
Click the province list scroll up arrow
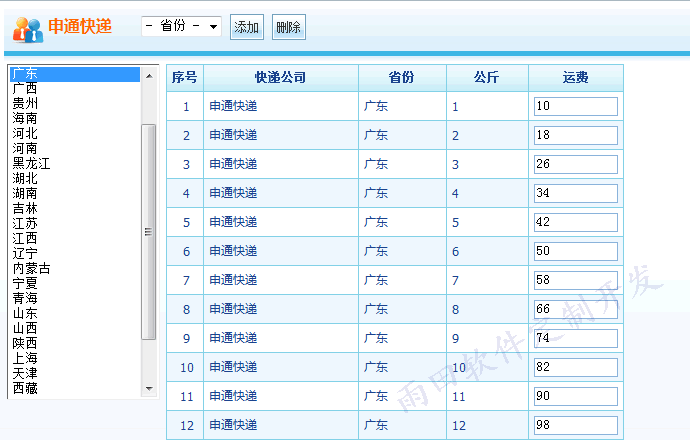149,76
